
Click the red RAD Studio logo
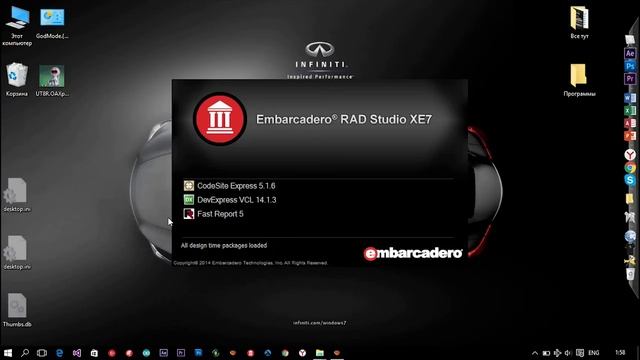click(220, 119)
